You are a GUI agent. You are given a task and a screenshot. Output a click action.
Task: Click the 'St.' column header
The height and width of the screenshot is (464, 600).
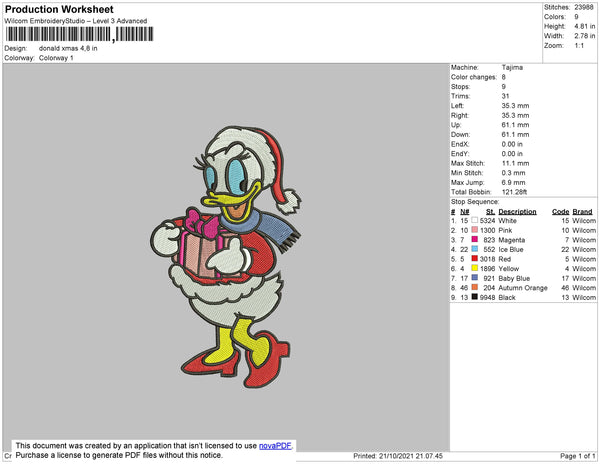pyautogui.click(x=491, y=212)
